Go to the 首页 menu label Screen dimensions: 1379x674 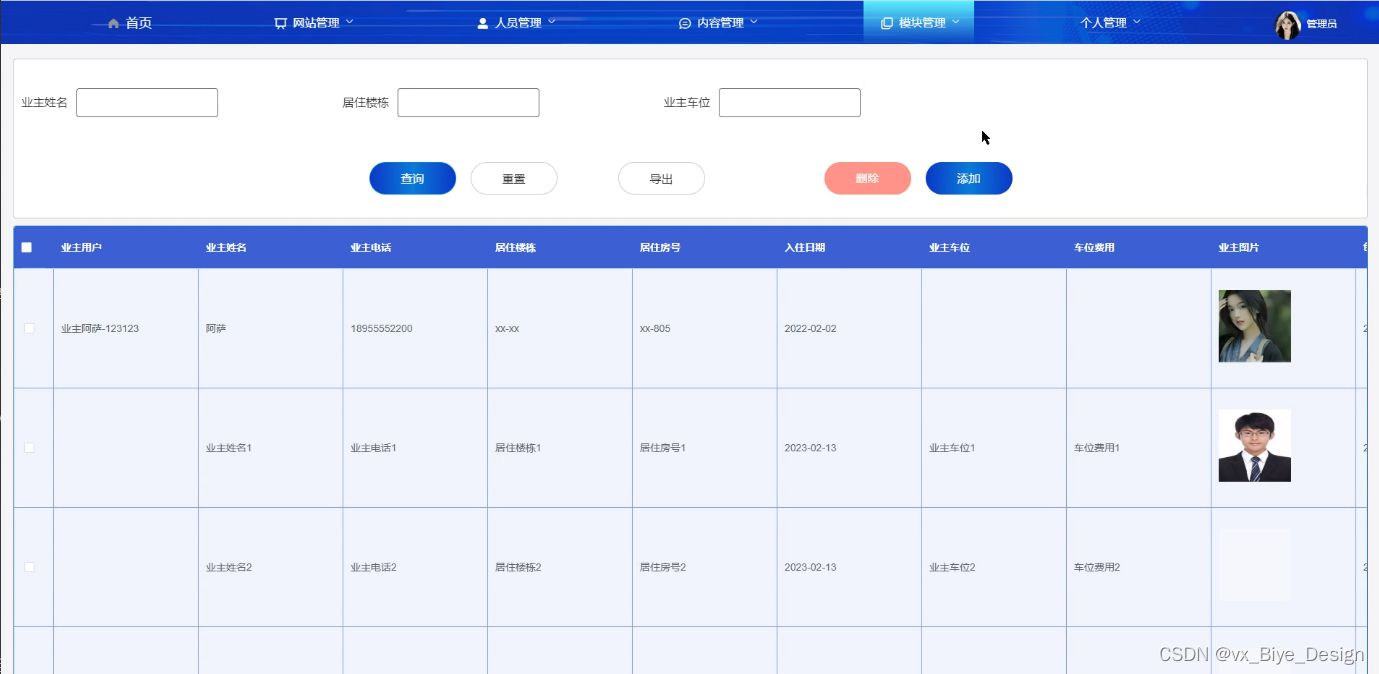139,23
